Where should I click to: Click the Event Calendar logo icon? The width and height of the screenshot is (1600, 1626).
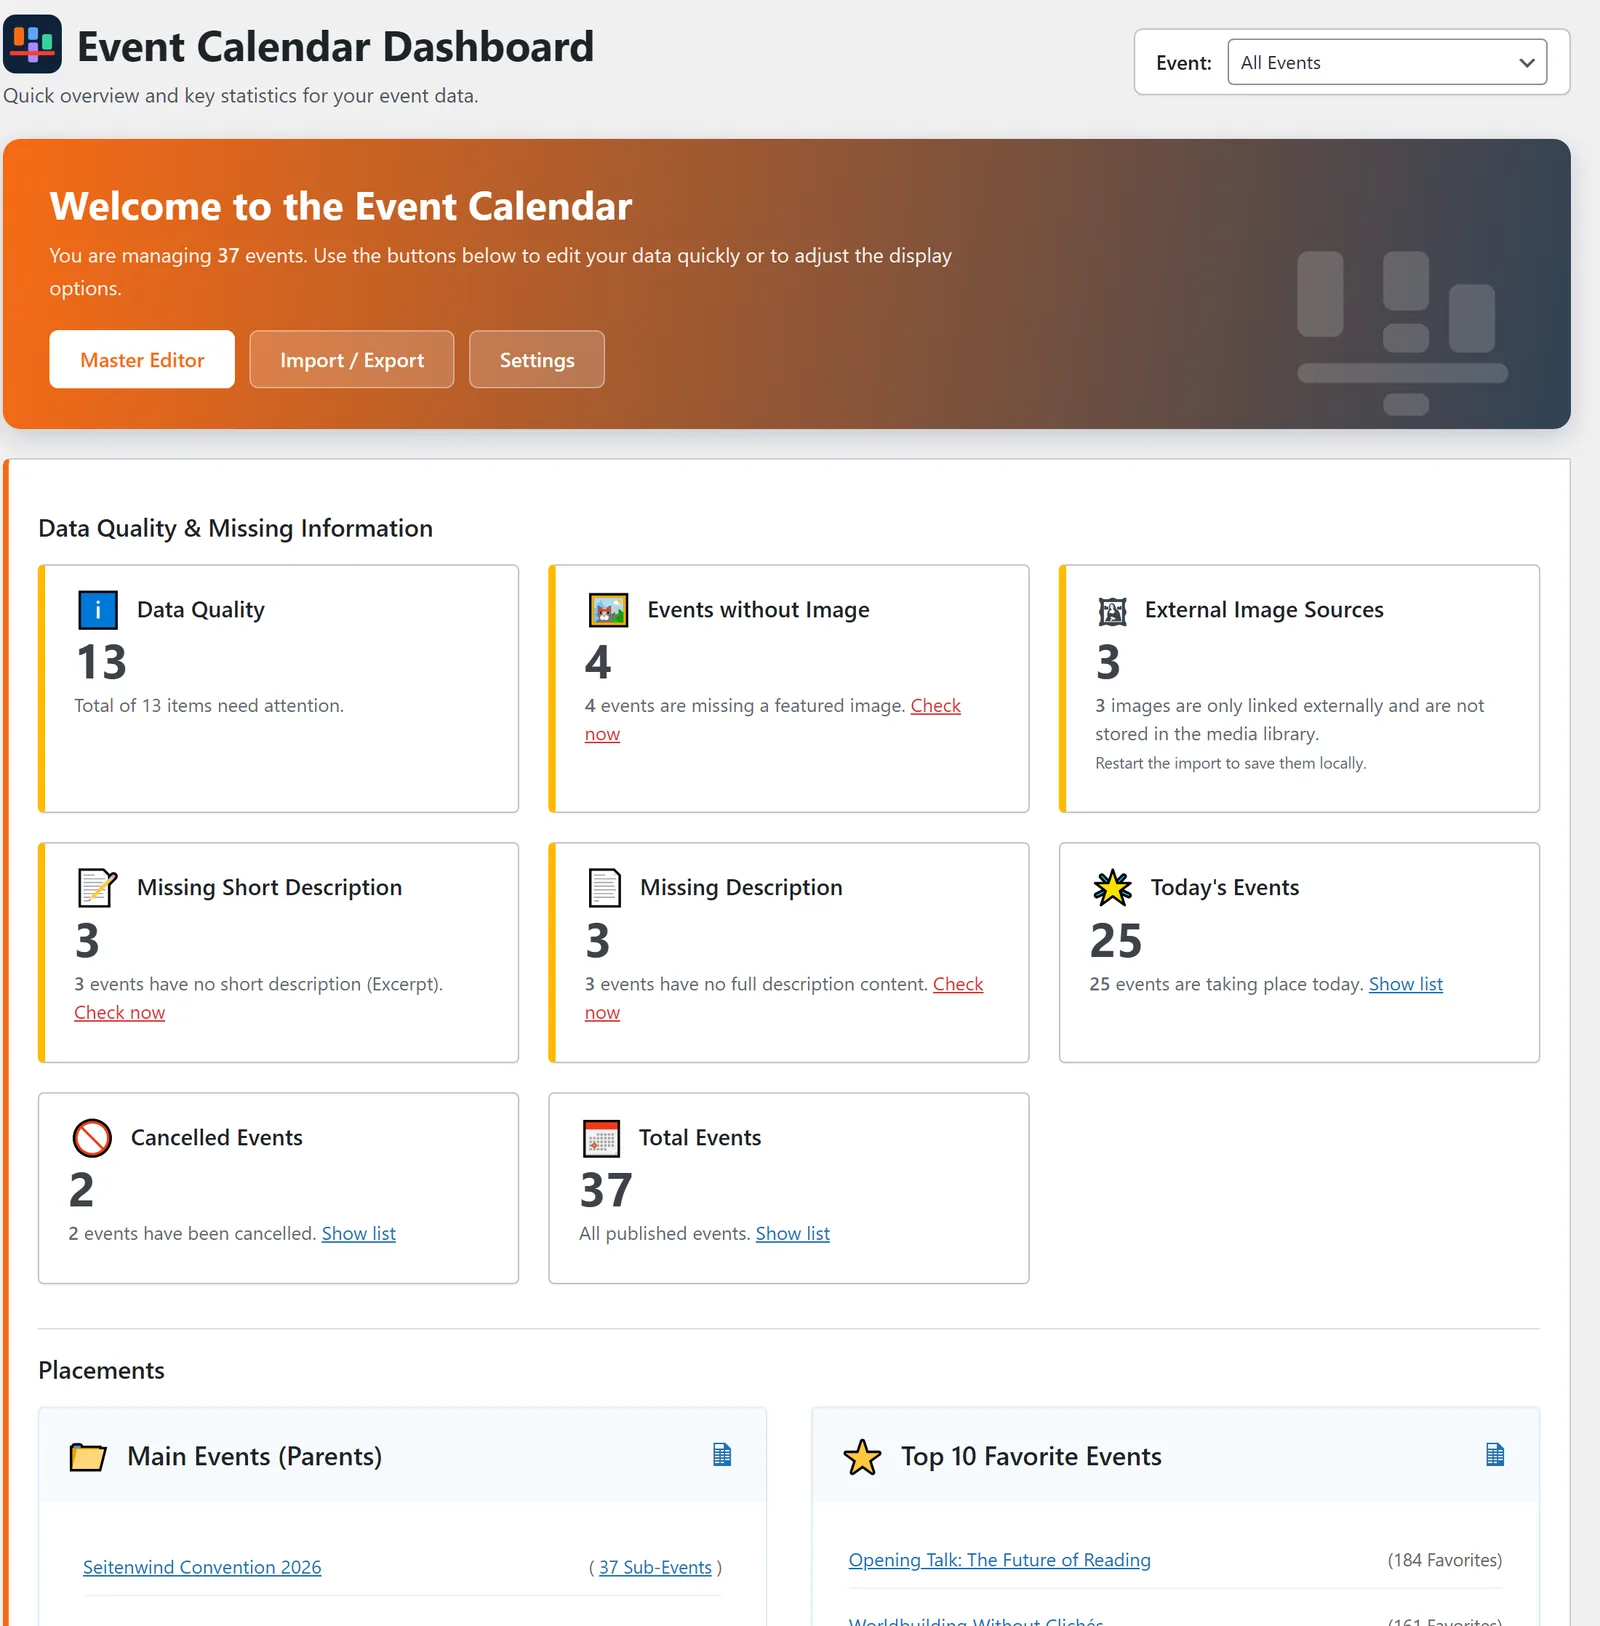coord(33,44)
